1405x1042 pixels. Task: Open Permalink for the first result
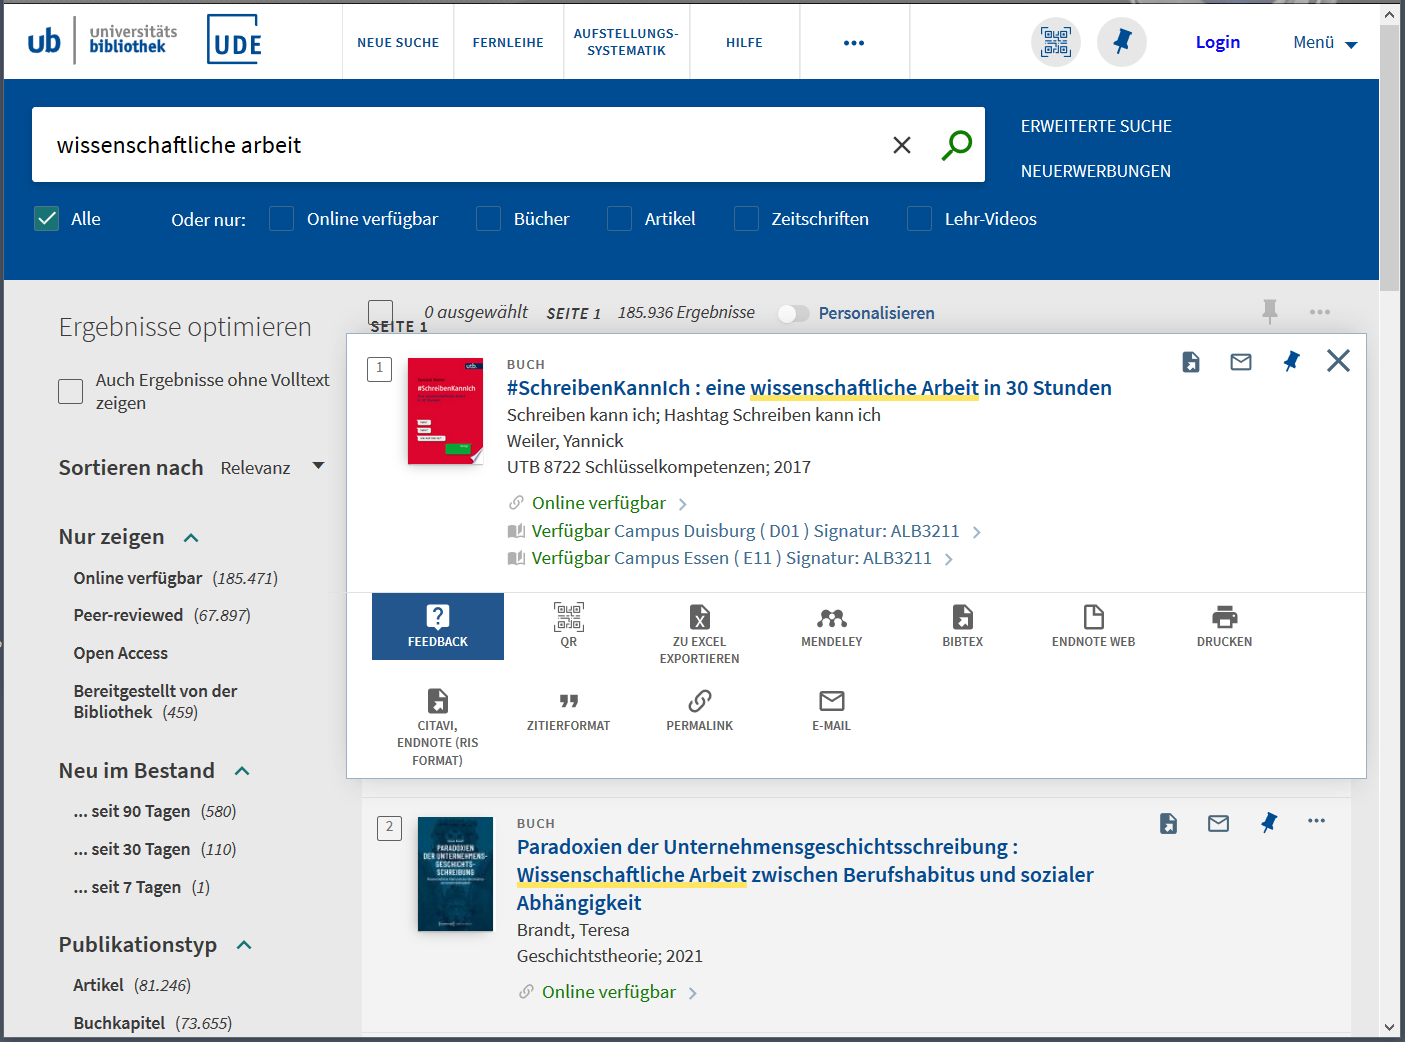[699, 711]
